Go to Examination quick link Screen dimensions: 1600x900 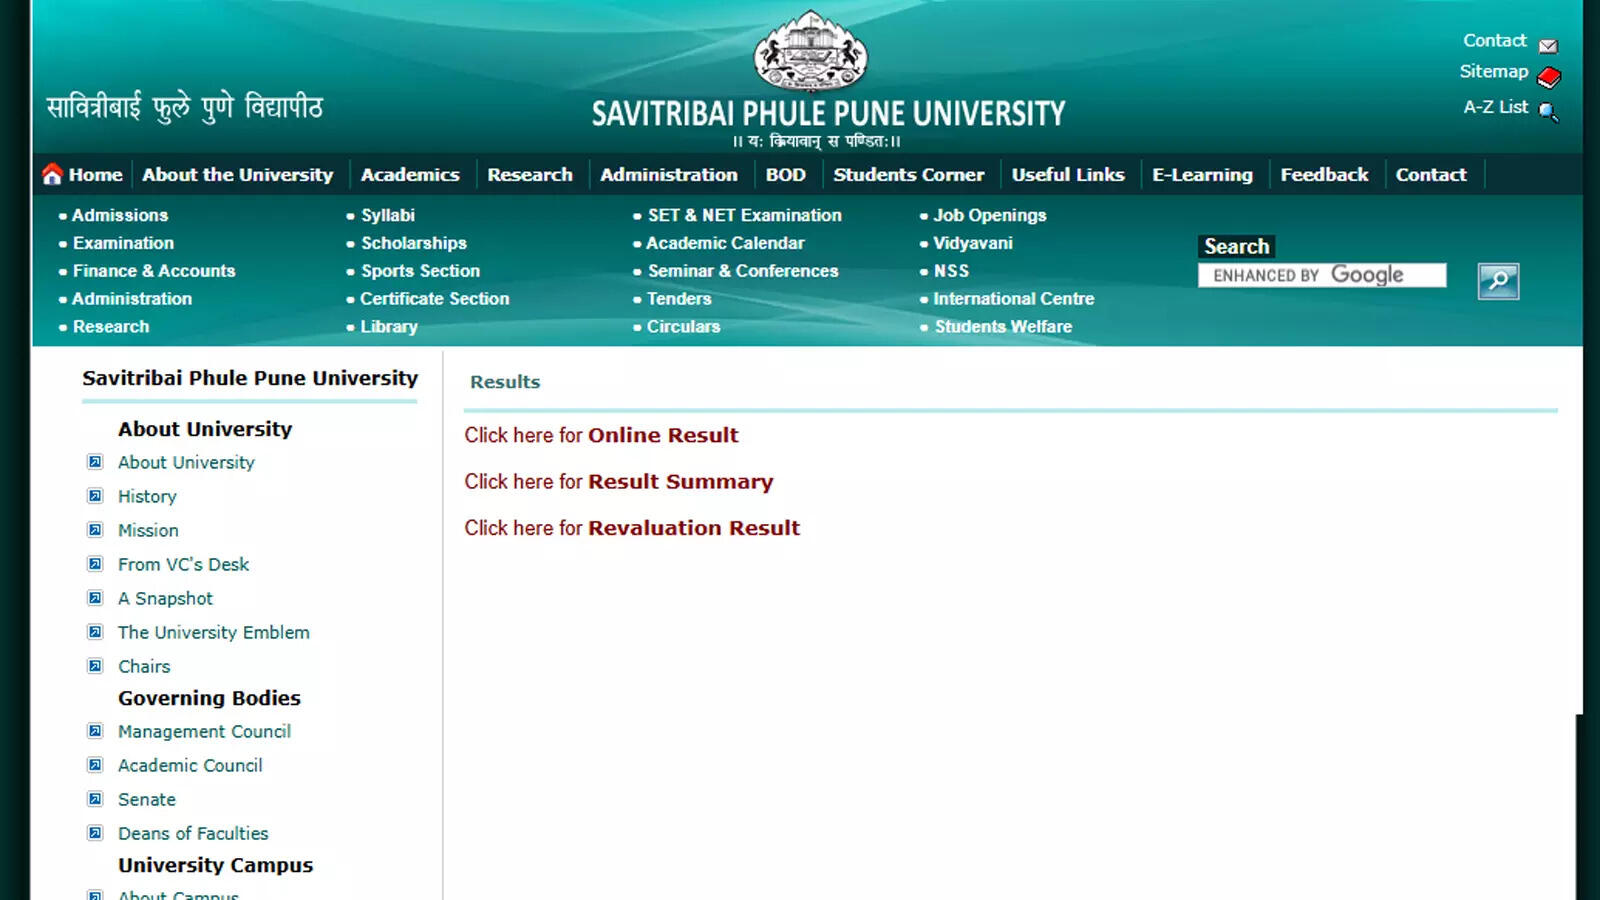pos(123,243)
